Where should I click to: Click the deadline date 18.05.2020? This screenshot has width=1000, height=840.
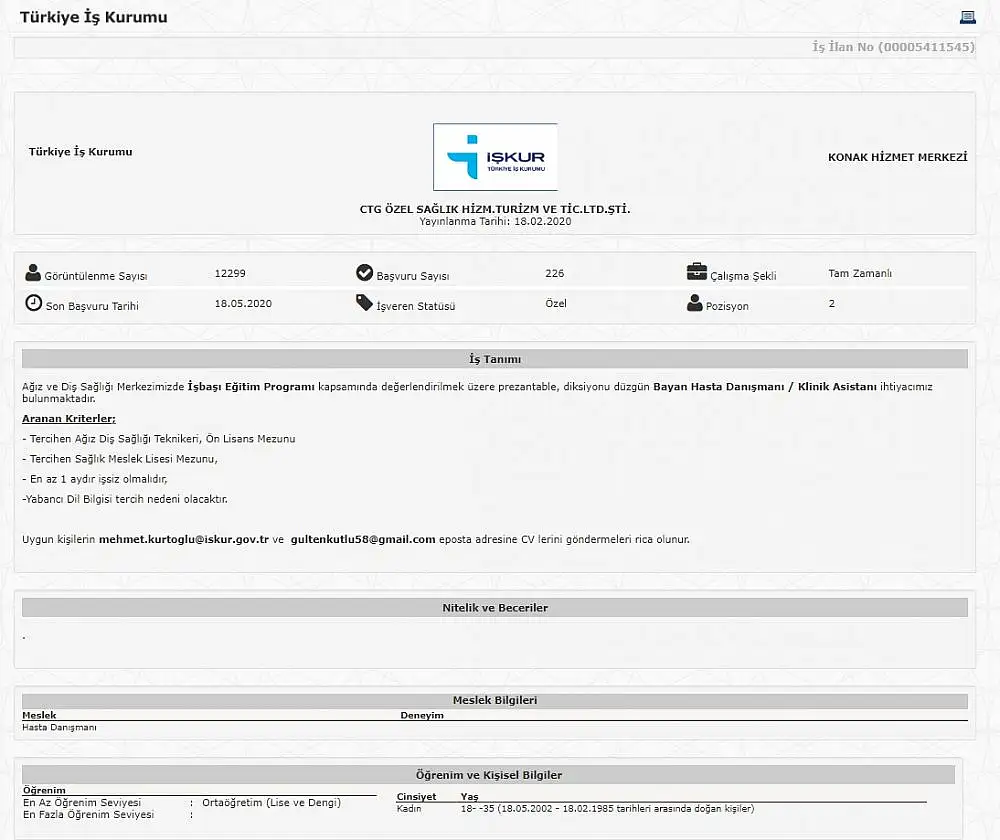click(243, 304)
